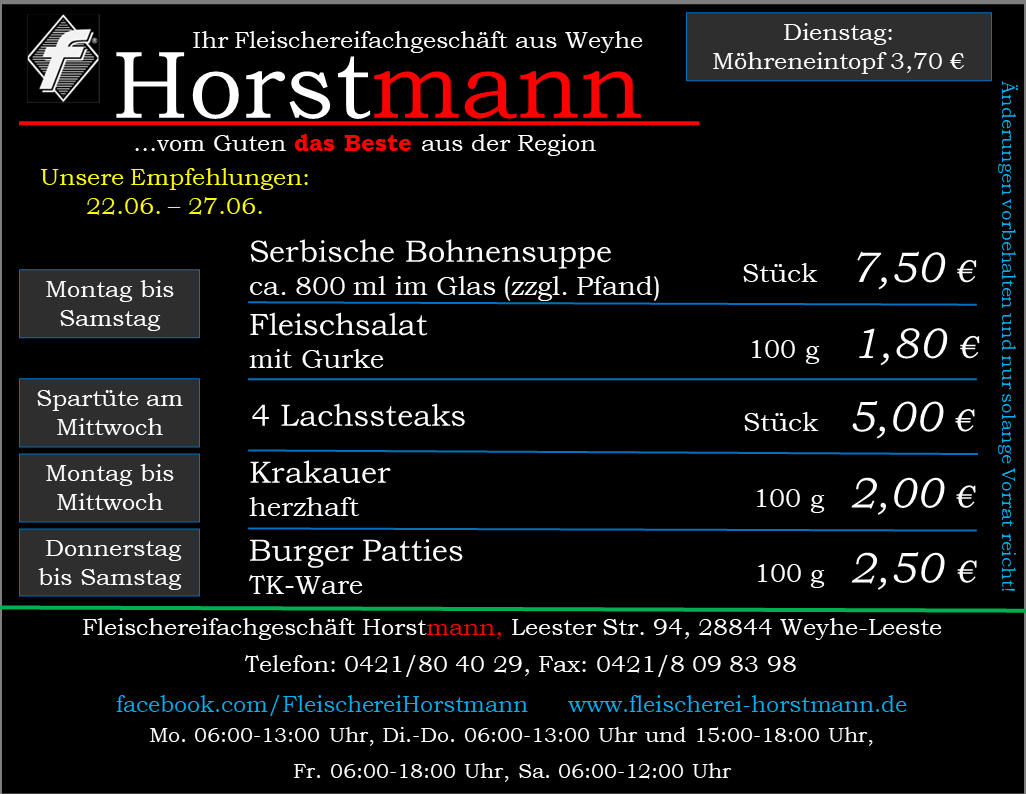Screen dimensions: 1026x794
Task: Click the 7,50 € price
Action: pos(916,269)
